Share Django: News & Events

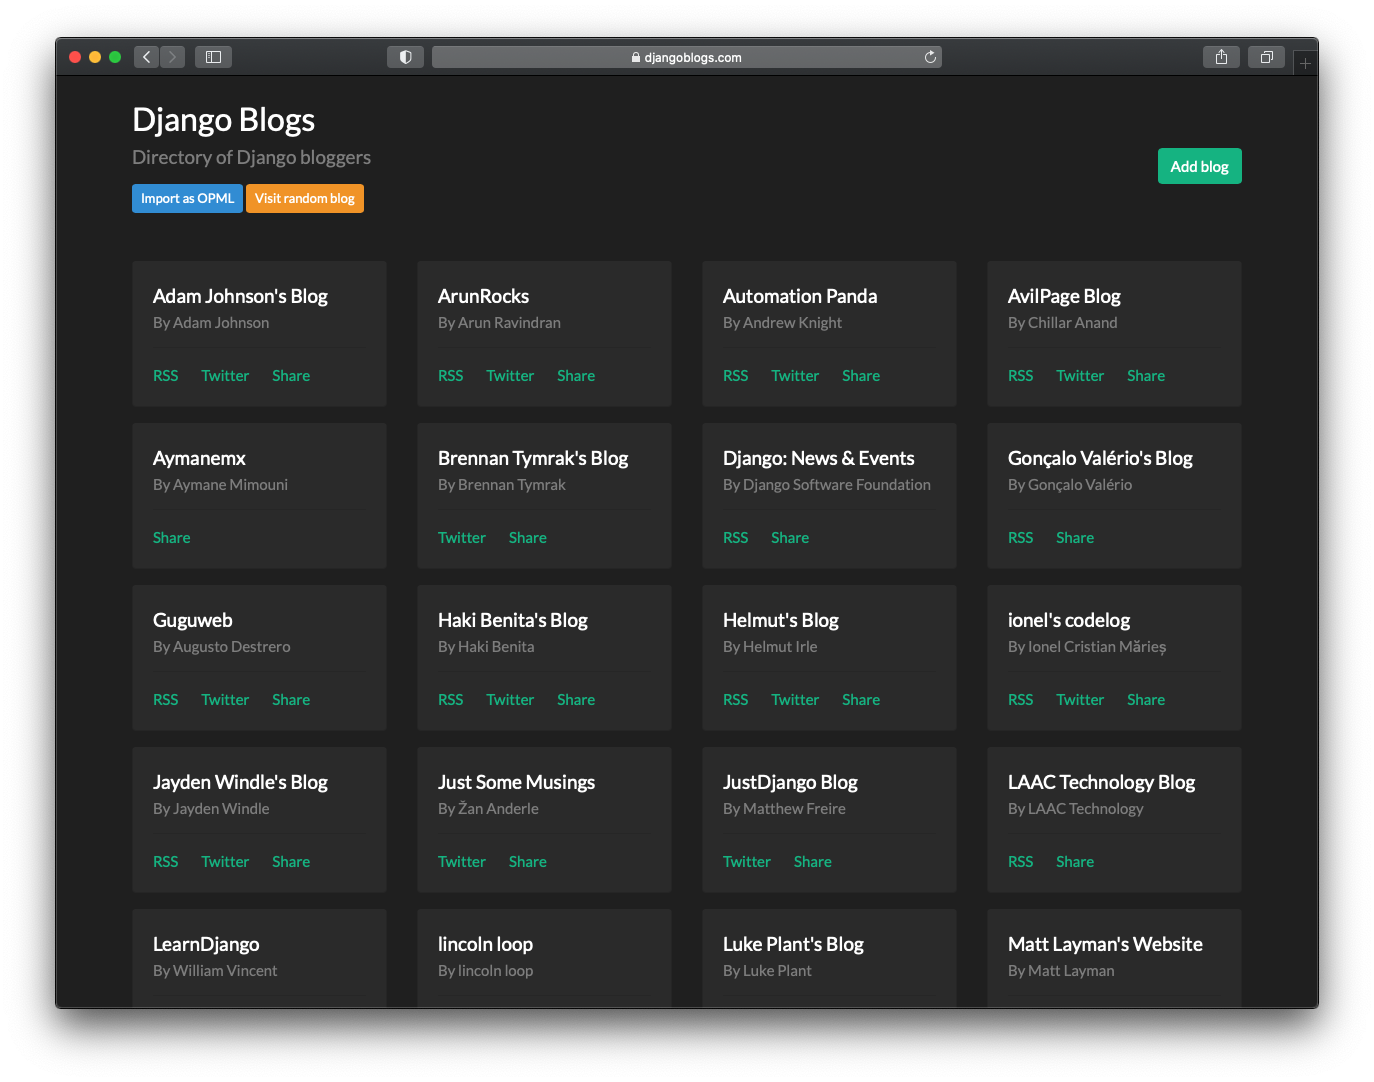point(790,538)
